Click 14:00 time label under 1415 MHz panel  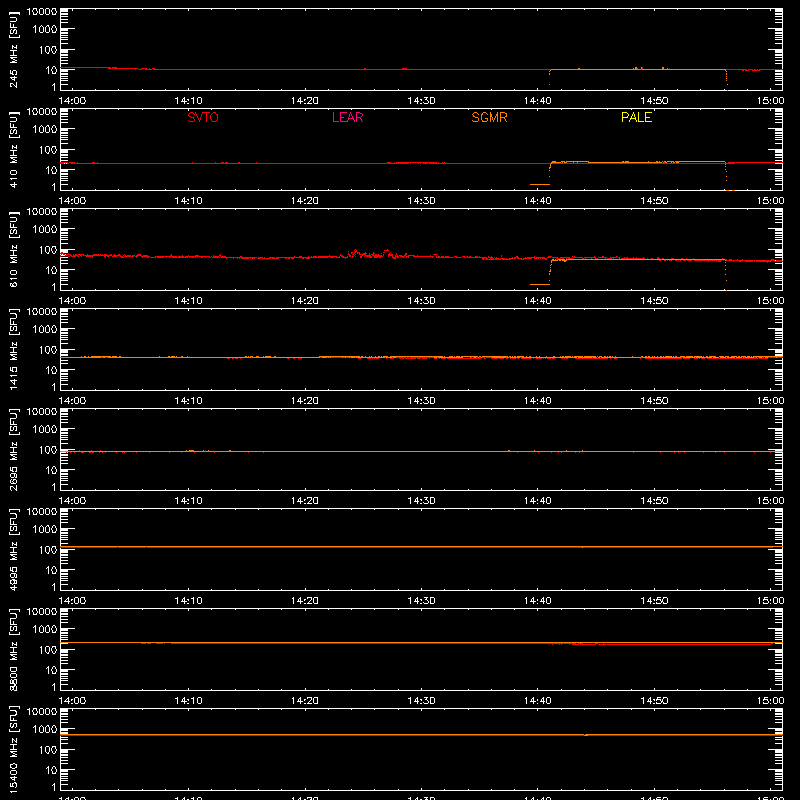pyautogui.click(x=72, y=401)
